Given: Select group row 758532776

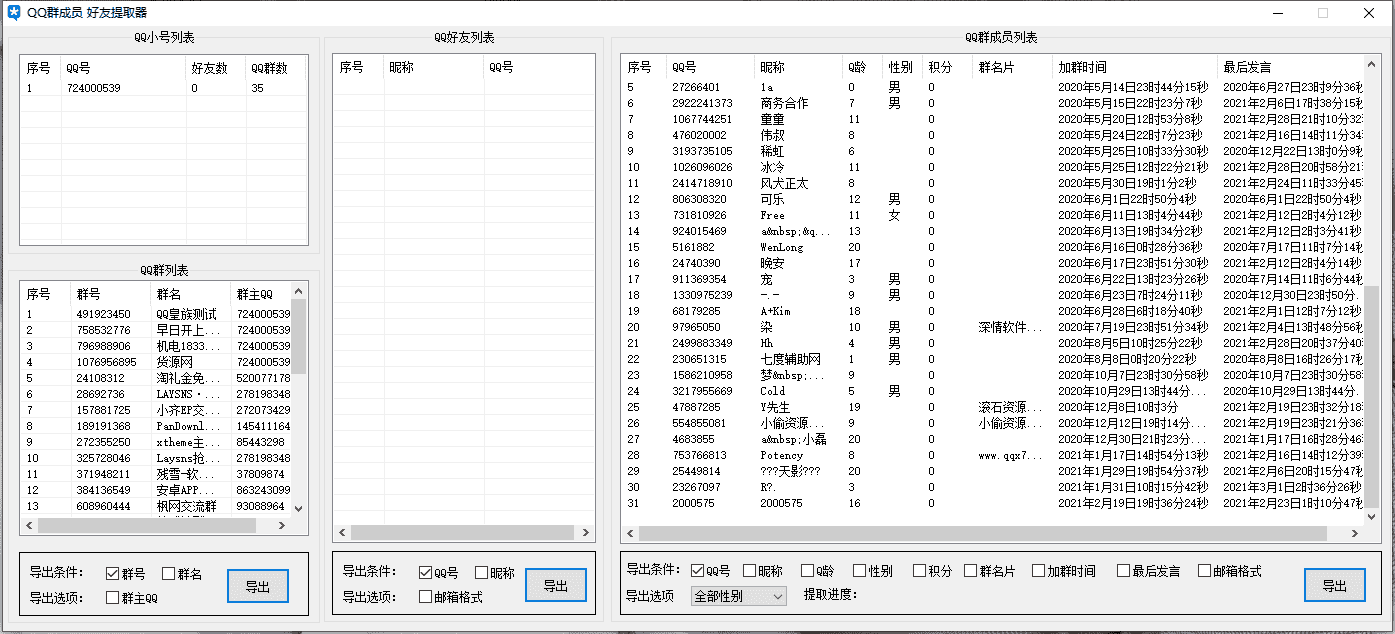Looking at the screenshot, I should click(x=156, y=330).
